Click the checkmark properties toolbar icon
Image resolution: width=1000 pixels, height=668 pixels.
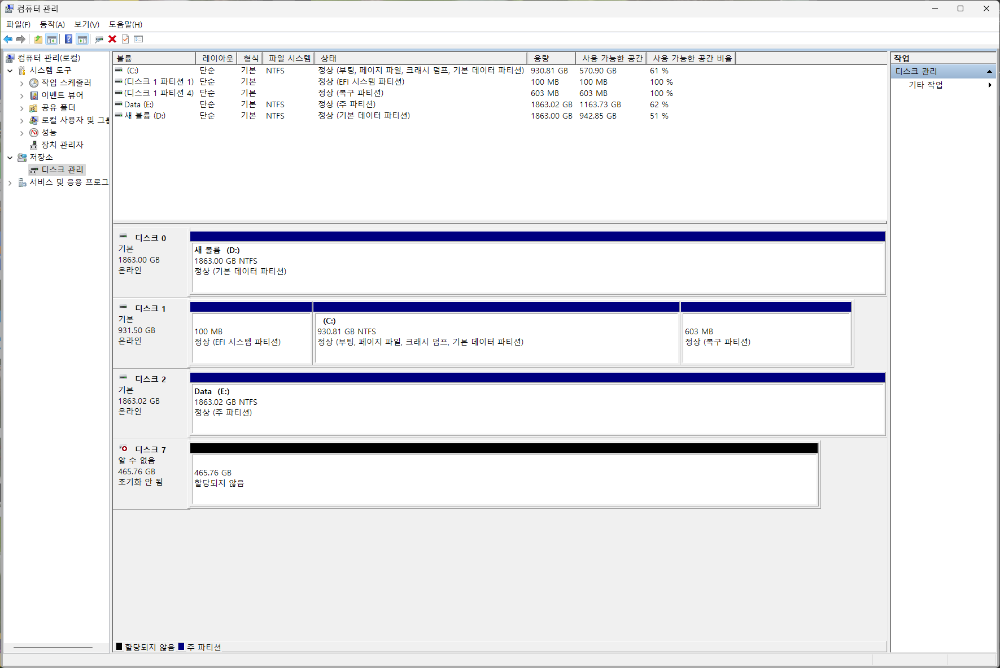(x=126, y=40)
